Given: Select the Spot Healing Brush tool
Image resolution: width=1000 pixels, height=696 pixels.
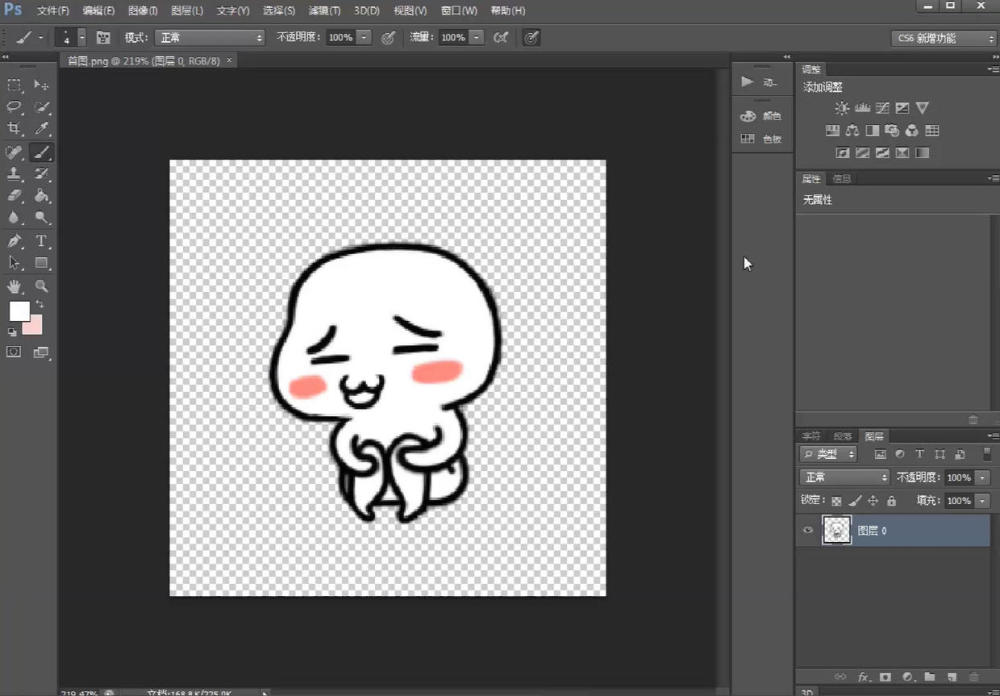Looking at the screenshot, I should [x=14, y=152].
